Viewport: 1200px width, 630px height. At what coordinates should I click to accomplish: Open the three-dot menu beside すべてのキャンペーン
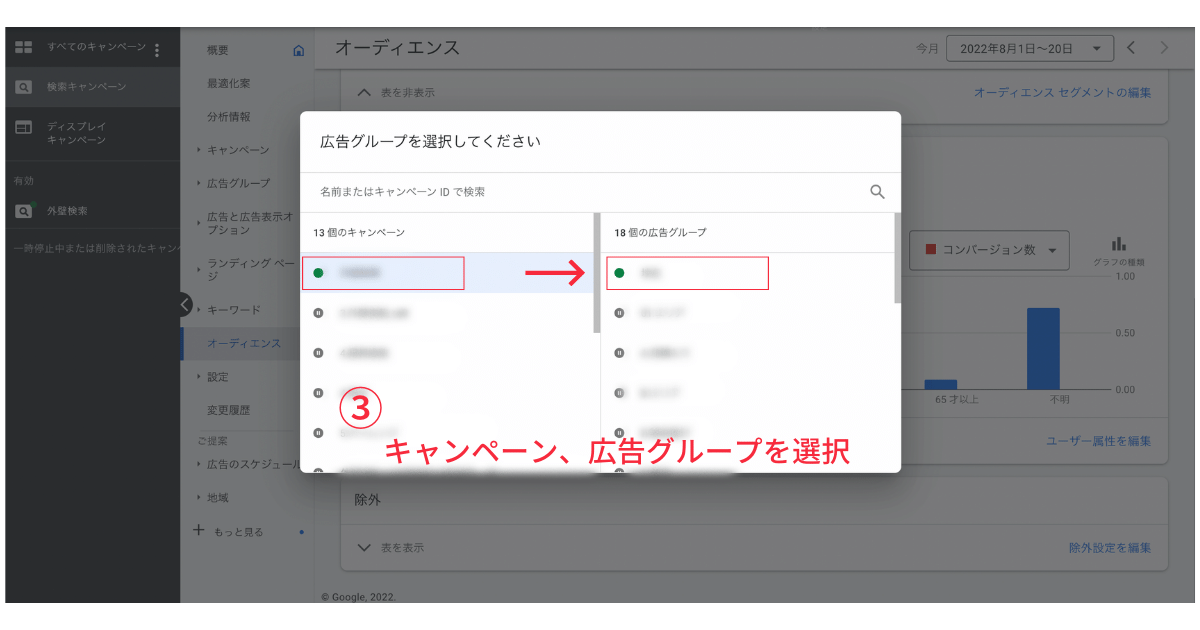pos(157,49)
